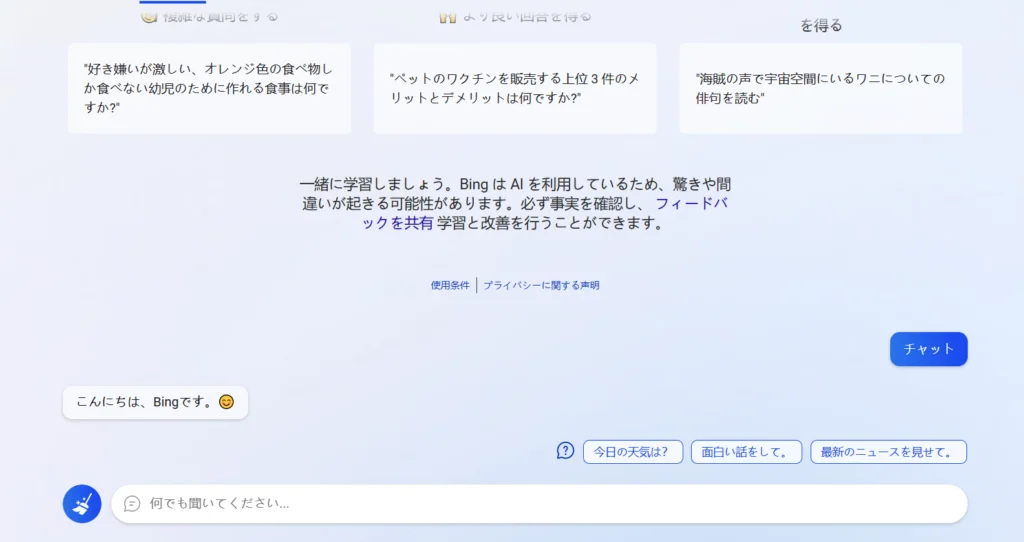
Task: Choose the pirate-voice haiku example card
Action: pyautogui.click(x=821, y=88)
